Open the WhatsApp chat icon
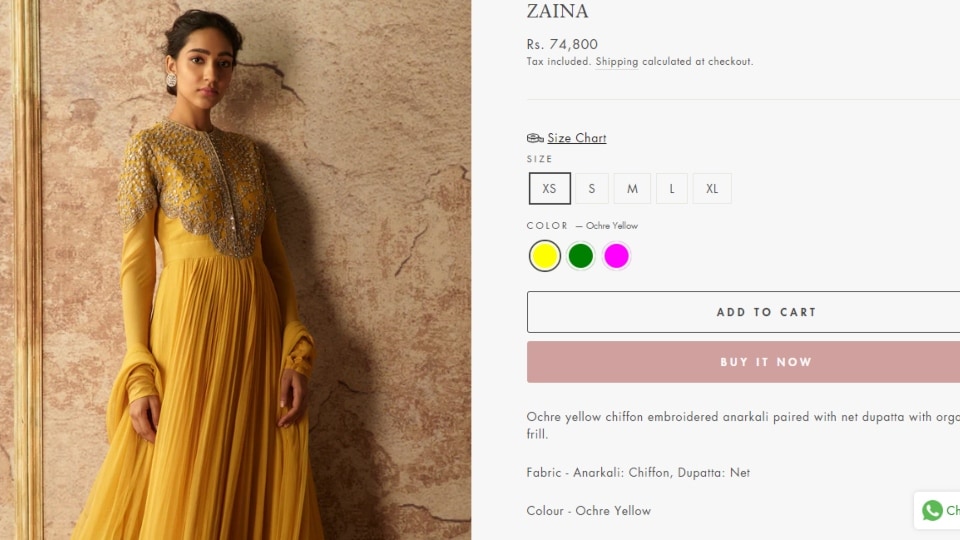Viewport: 960px width, 540px height. 932,510
